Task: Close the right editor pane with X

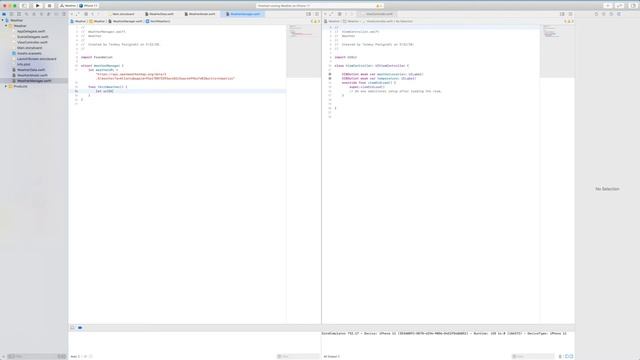Action: [x=325, y=14]
